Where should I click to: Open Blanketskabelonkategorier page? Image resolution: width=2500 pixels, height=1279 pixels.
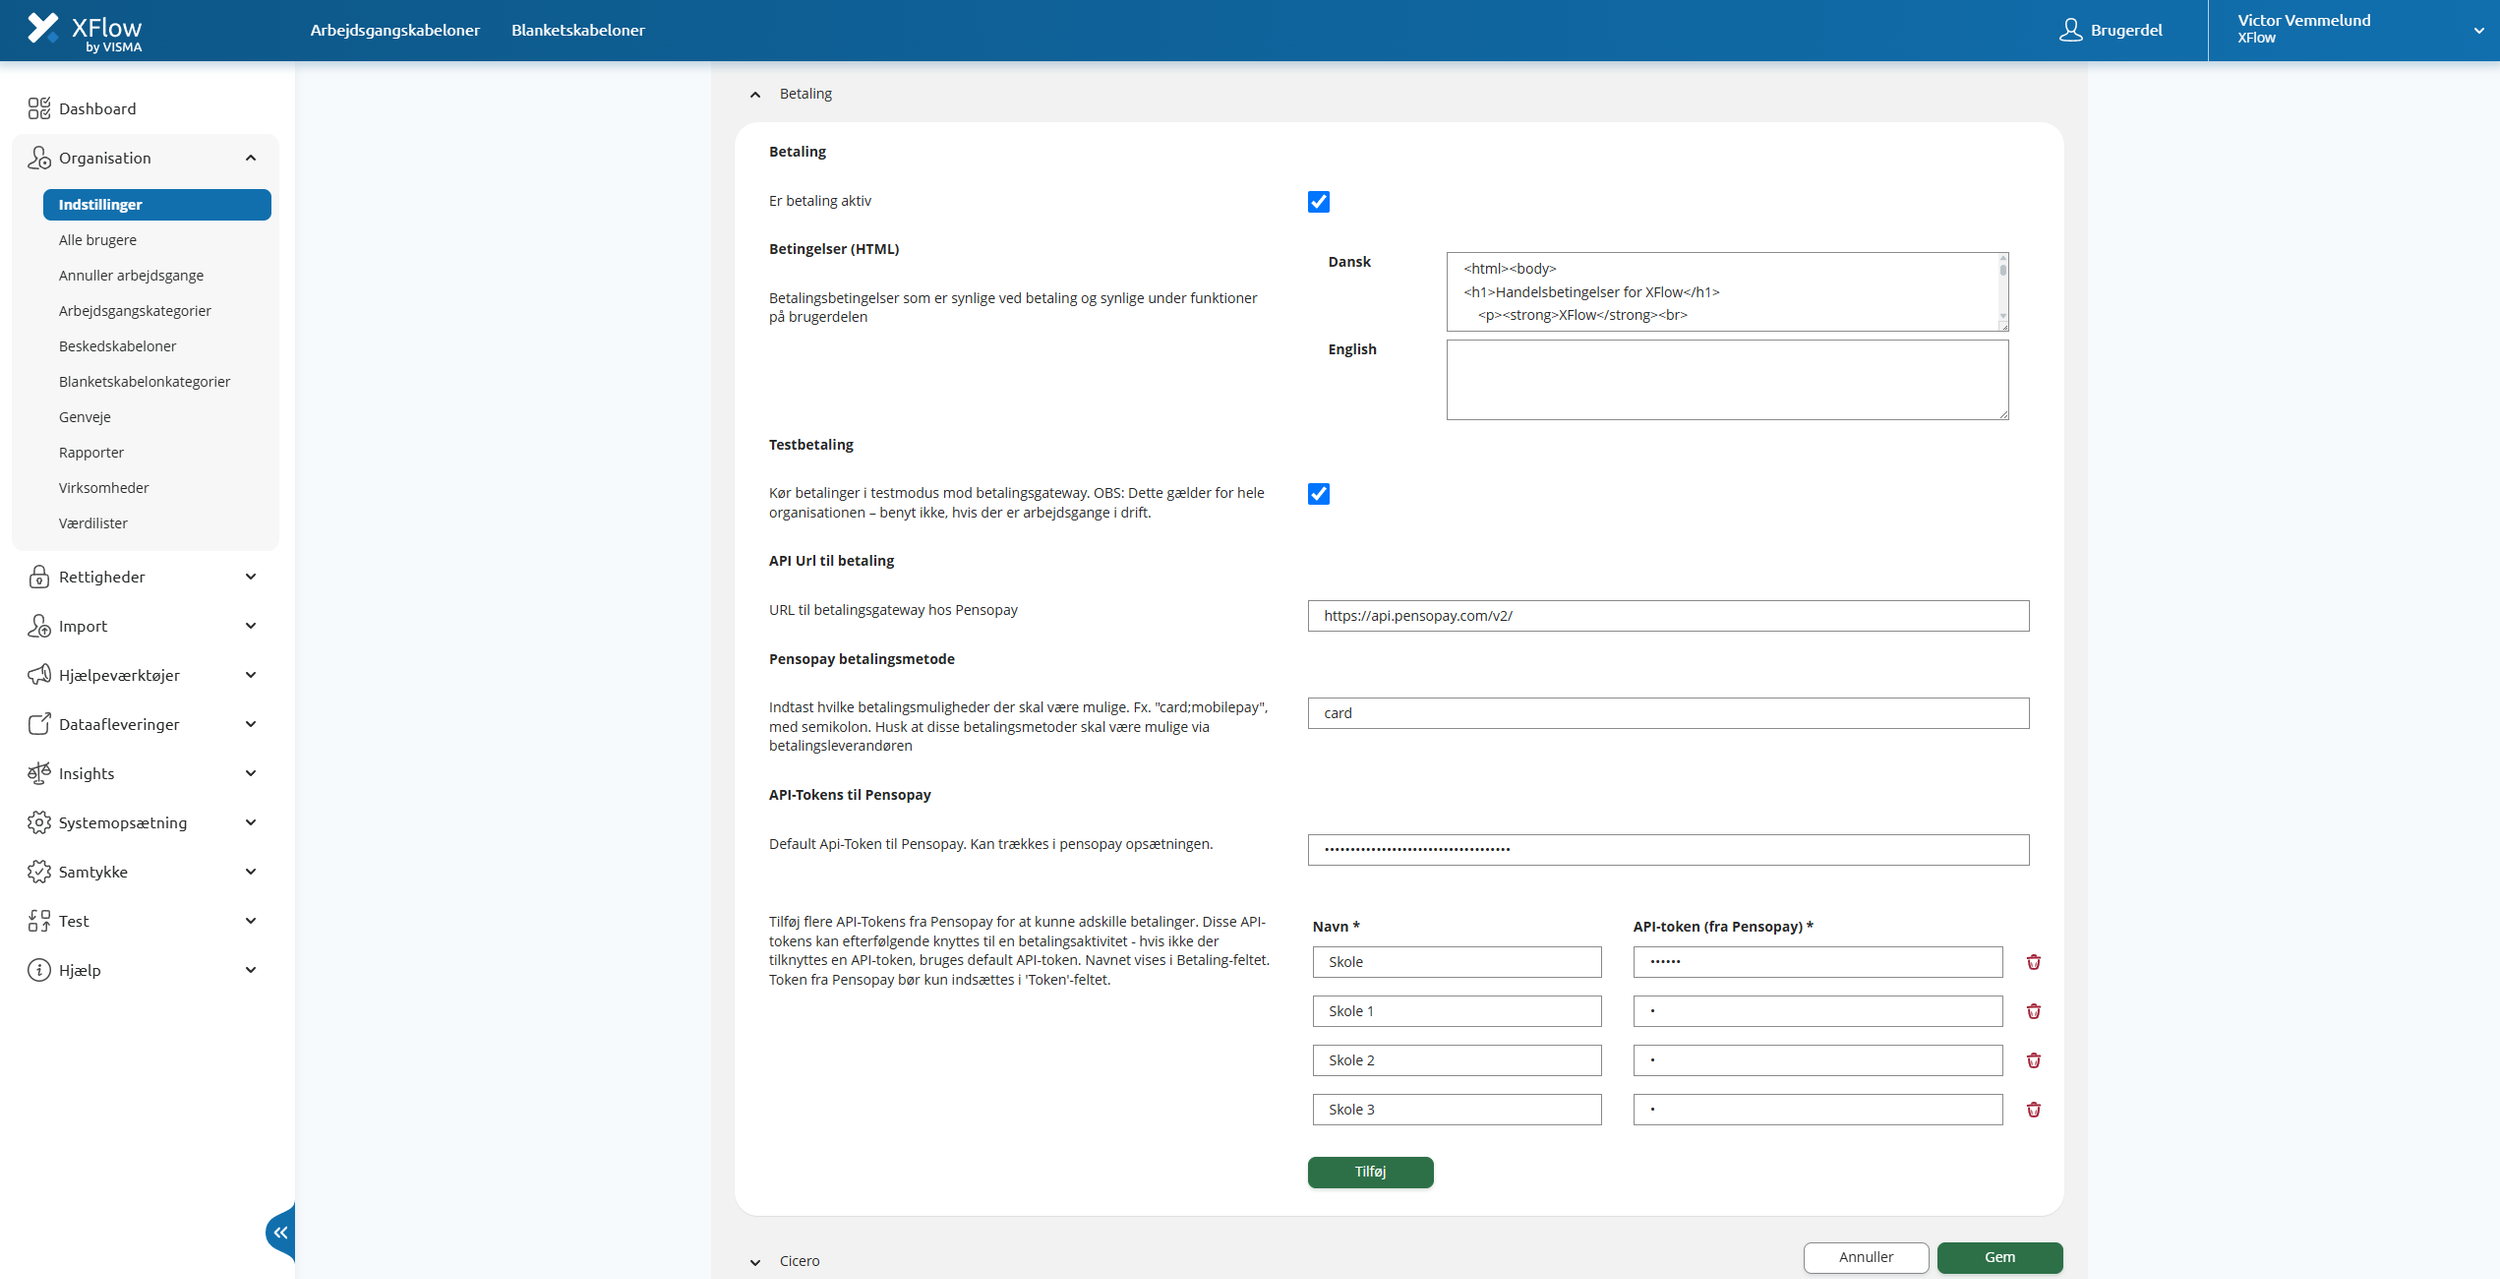pyautogui.click(x=144, y=382)
